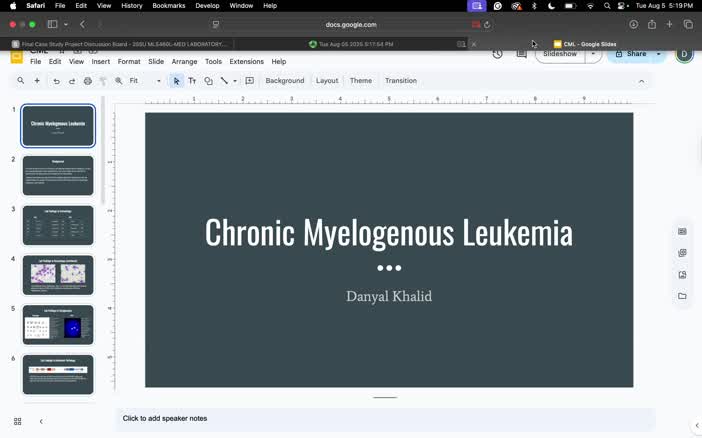The image size is (702, 438).
Task: Click the Layout button
Action: point(327,81)
